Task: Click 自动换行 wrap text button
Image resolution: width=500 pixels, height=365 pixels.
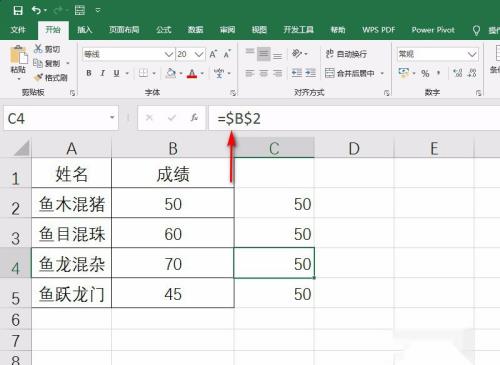Action: coord(346,54)
